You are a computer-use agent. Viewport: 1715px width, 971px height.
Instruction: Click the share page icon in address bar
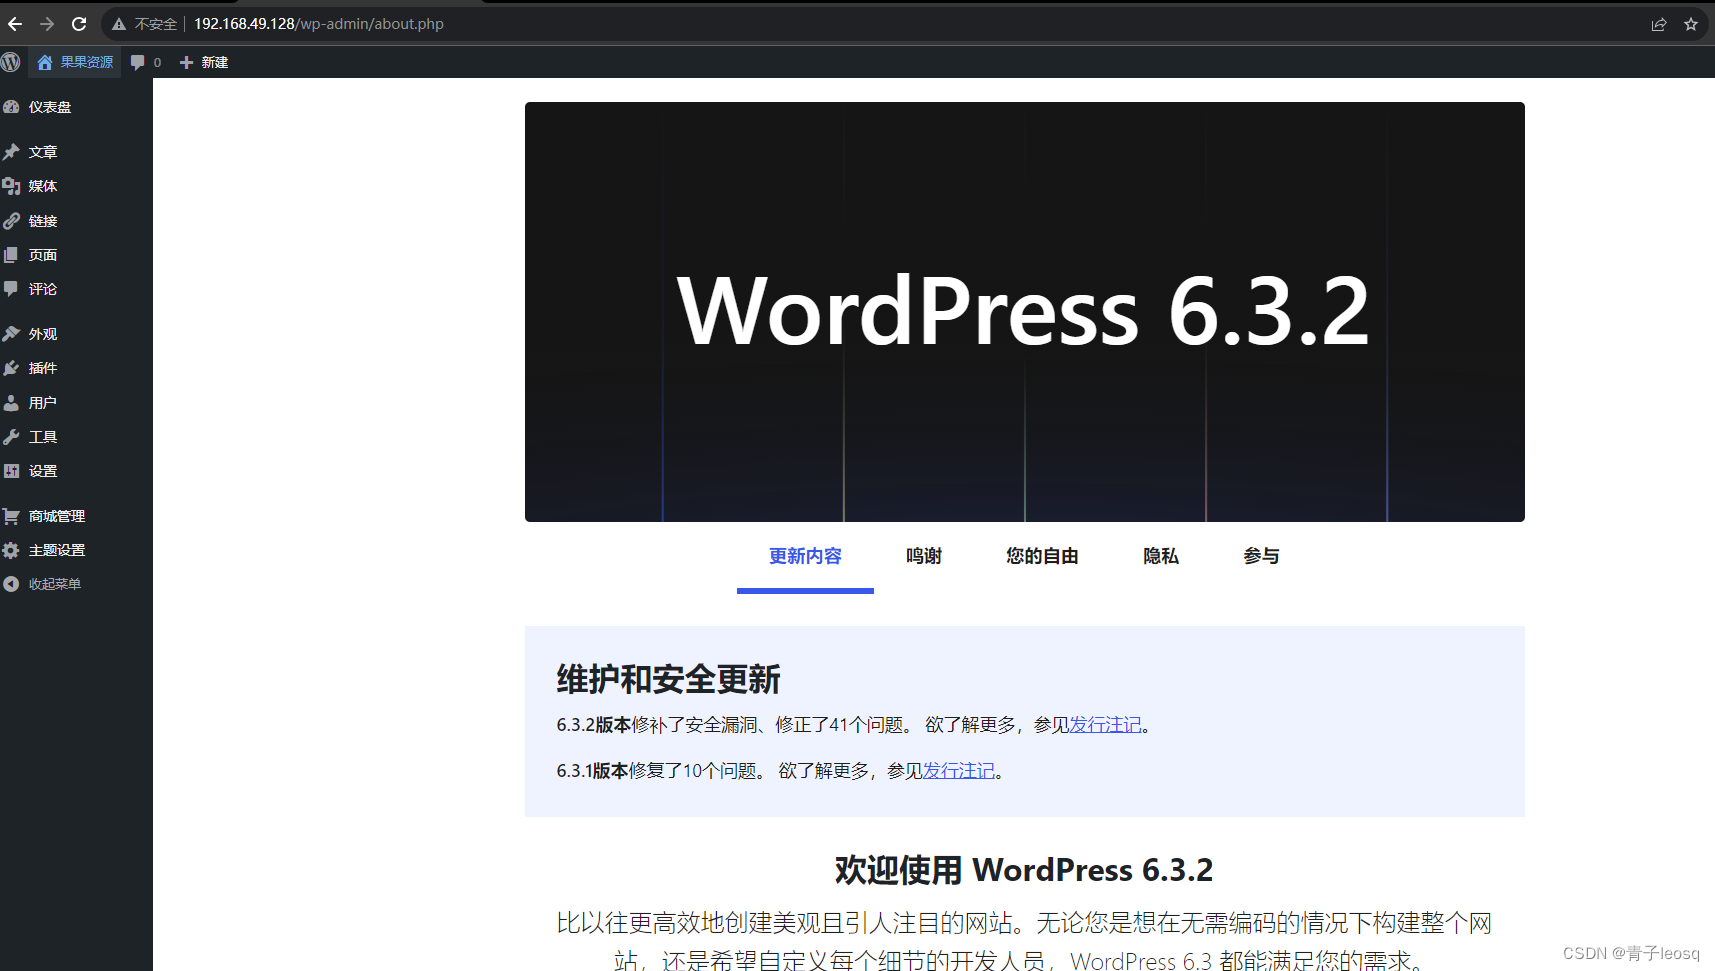(x=1659, y=24)
